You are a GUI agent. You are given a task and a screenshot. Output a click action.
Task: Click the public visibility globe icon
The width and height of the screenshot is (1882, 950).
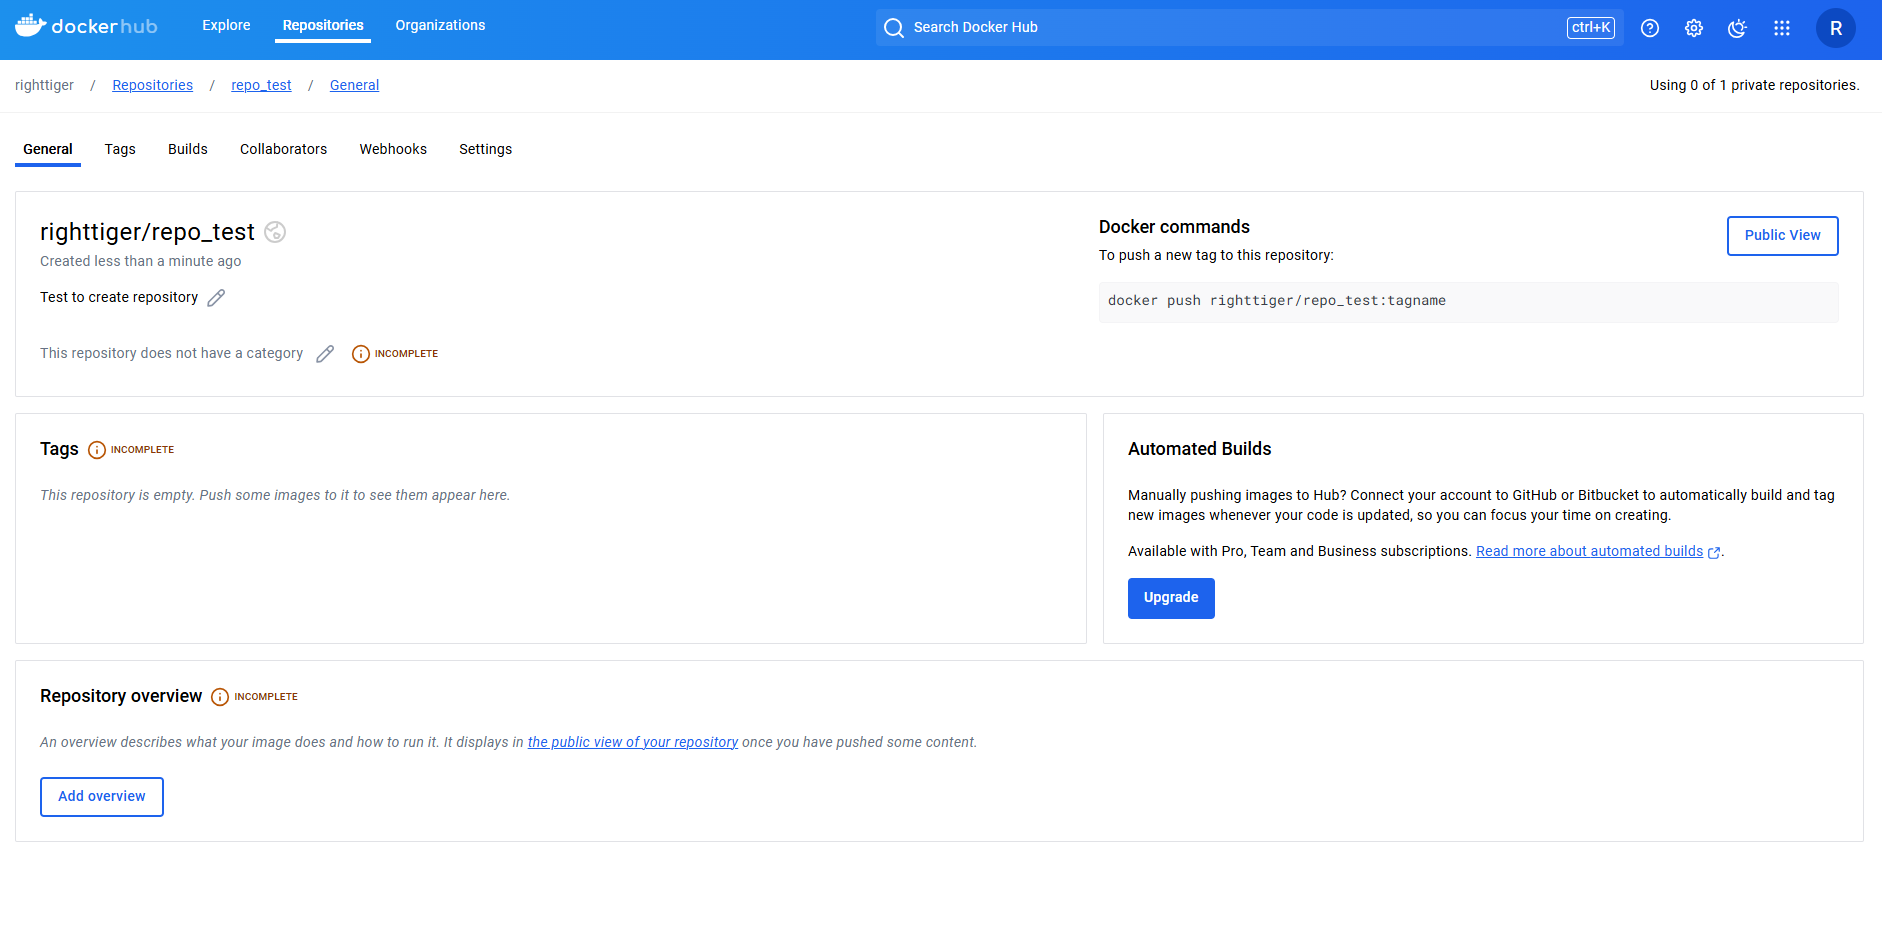click(x=275, y=232)
